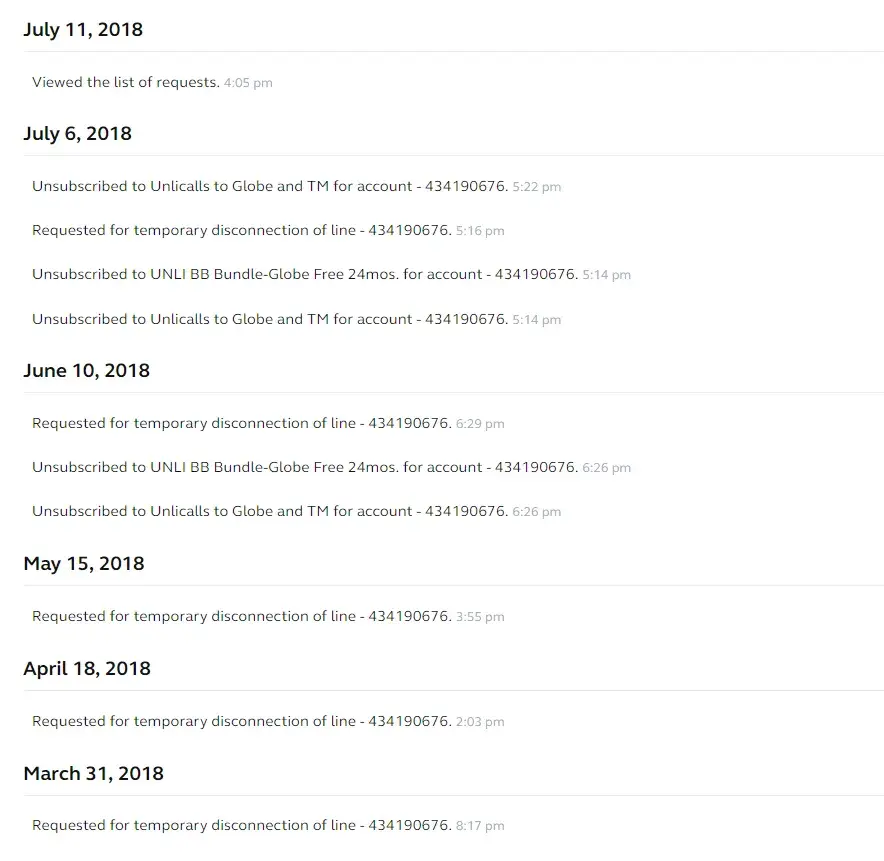Click the 5:22 pm timestamp

536,187
